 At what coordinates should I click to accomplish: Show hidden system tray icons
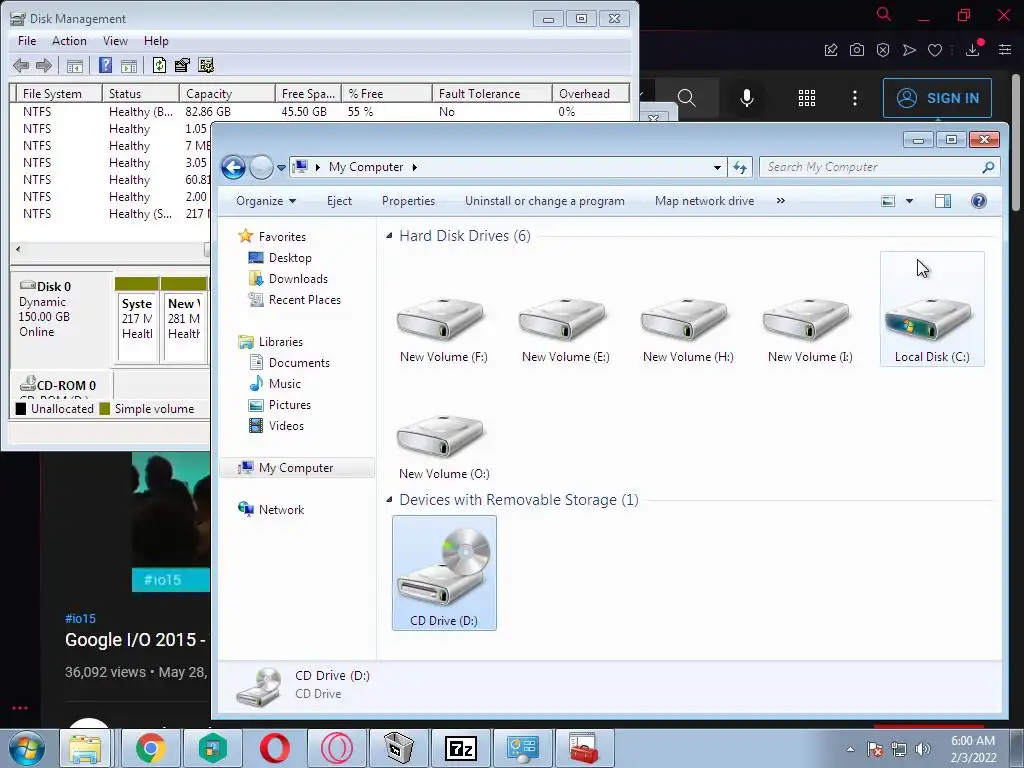pyautogui.click(x=850, y=749)
